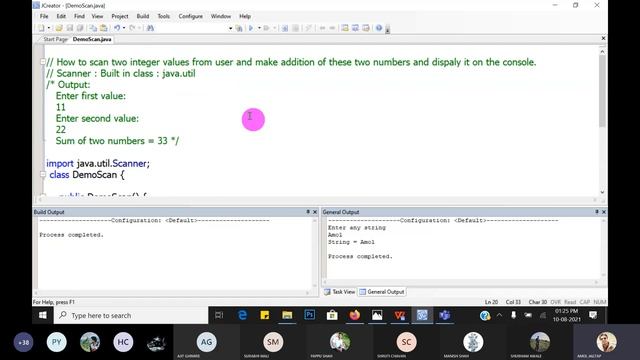Viewport: 640px width, 360px height.
Task: Click the first window layout toolbar icon
Action: pos(345,28)
